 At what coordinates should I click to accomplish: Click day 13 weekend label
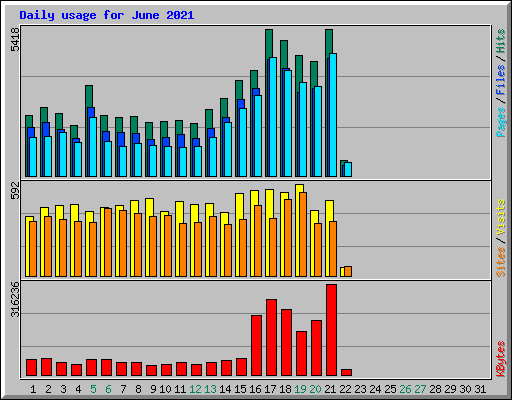(210, 389)
